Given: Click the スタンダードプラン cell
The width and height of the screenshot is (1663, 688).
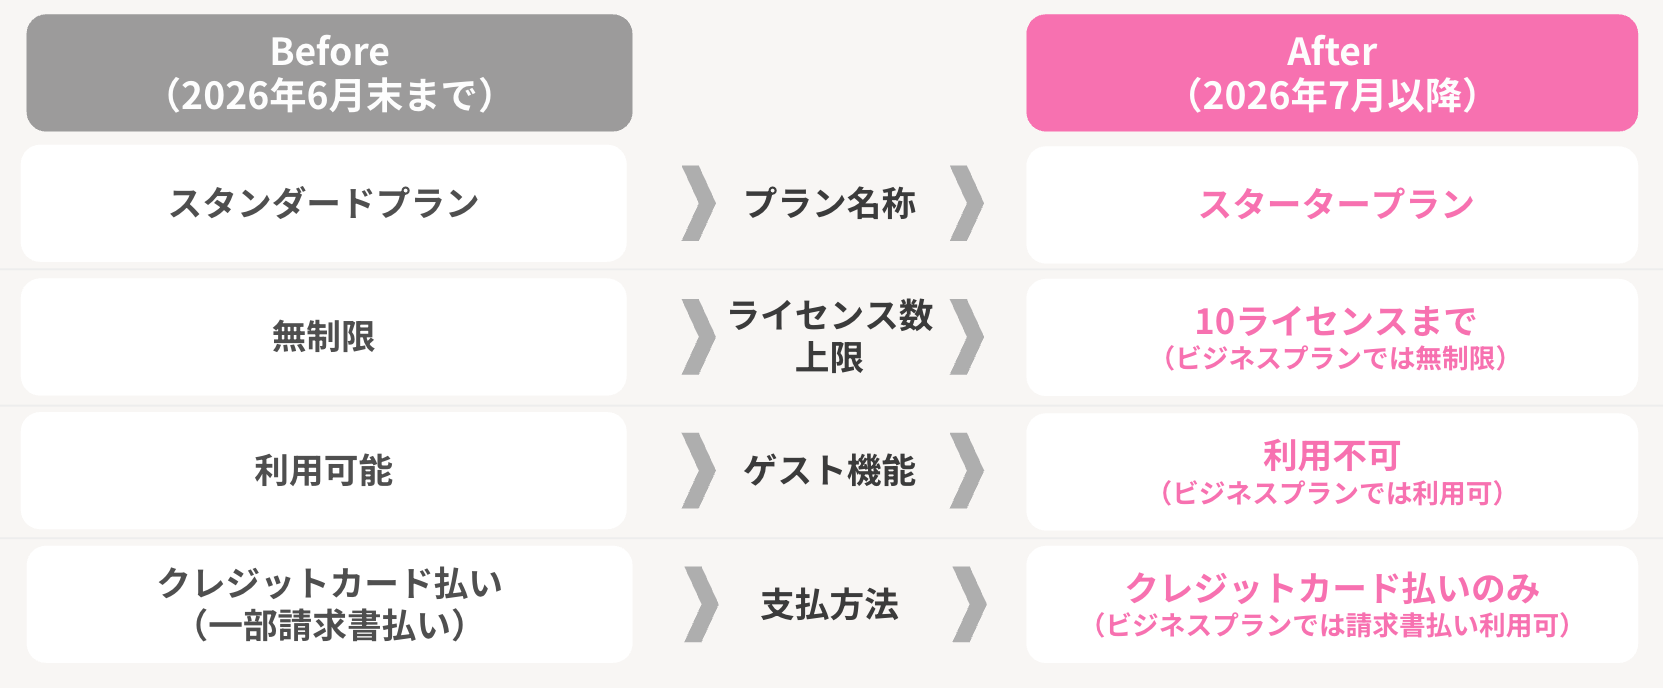Looking at the screenshot, I should pos(324,204).
